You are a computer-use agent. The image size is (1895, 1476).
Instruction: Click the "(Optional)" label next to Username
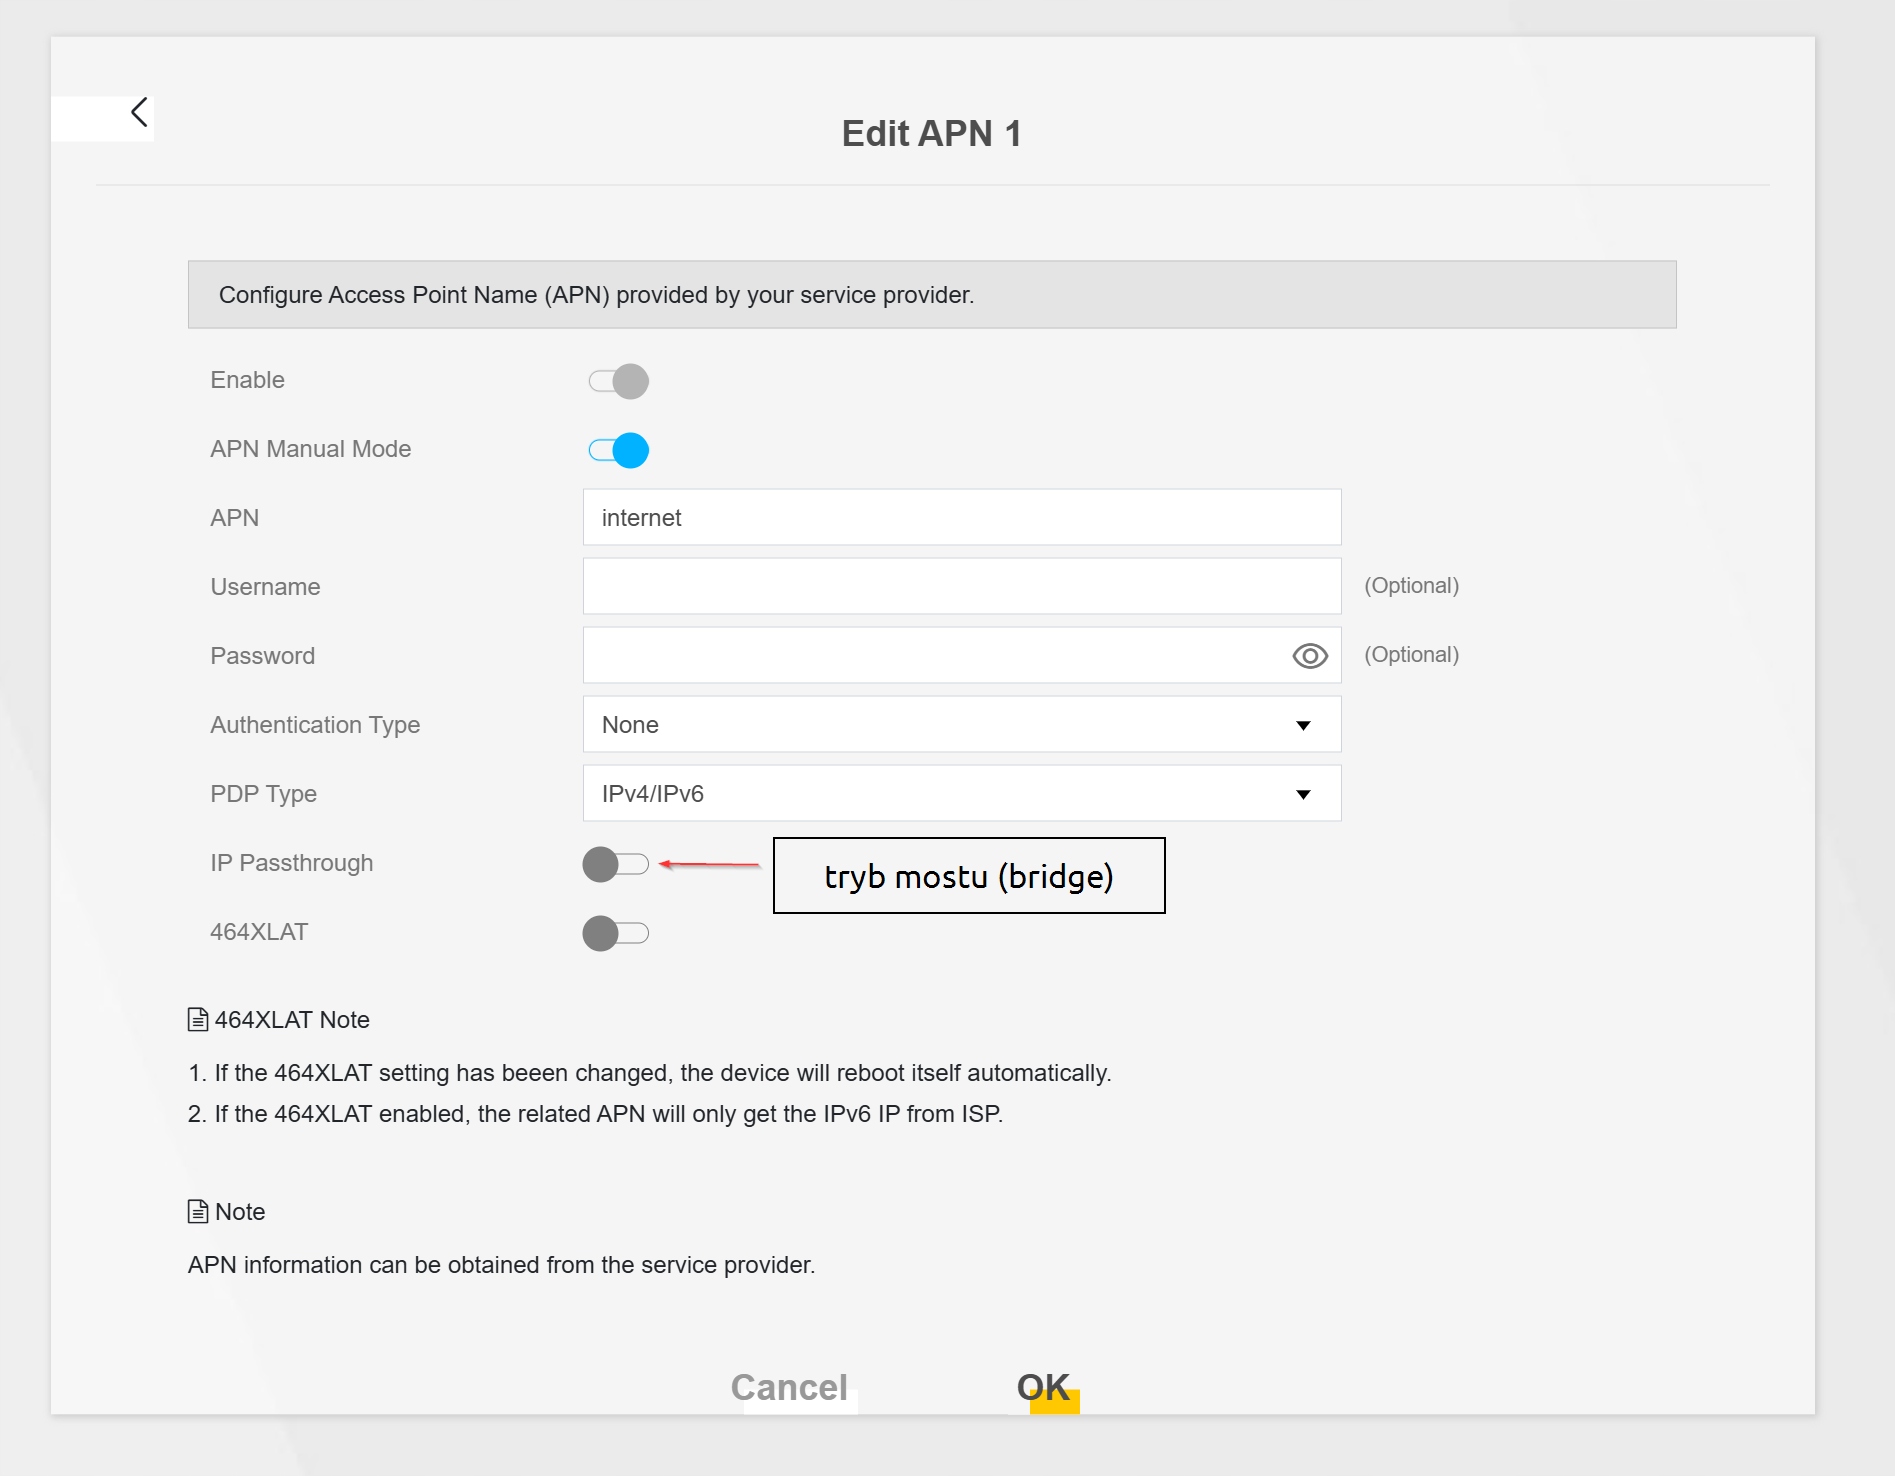[x=1411, y=586]
